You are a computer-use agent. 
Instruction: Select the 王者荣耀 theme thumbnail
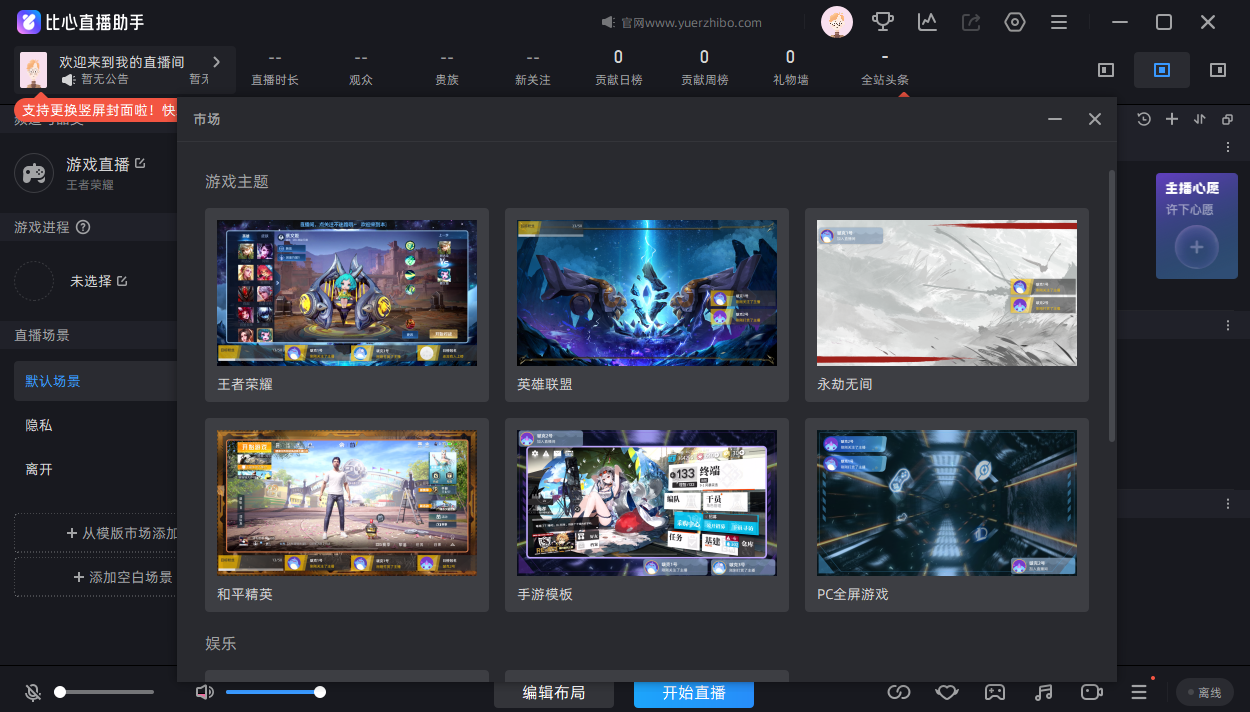pos(347,293)
